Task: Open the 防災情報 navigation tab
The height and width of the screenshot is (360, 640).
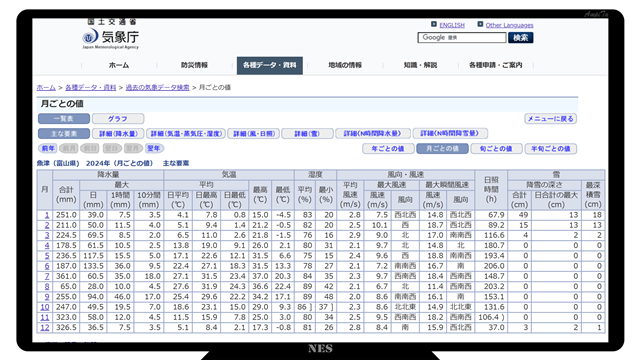Action: 194,65
